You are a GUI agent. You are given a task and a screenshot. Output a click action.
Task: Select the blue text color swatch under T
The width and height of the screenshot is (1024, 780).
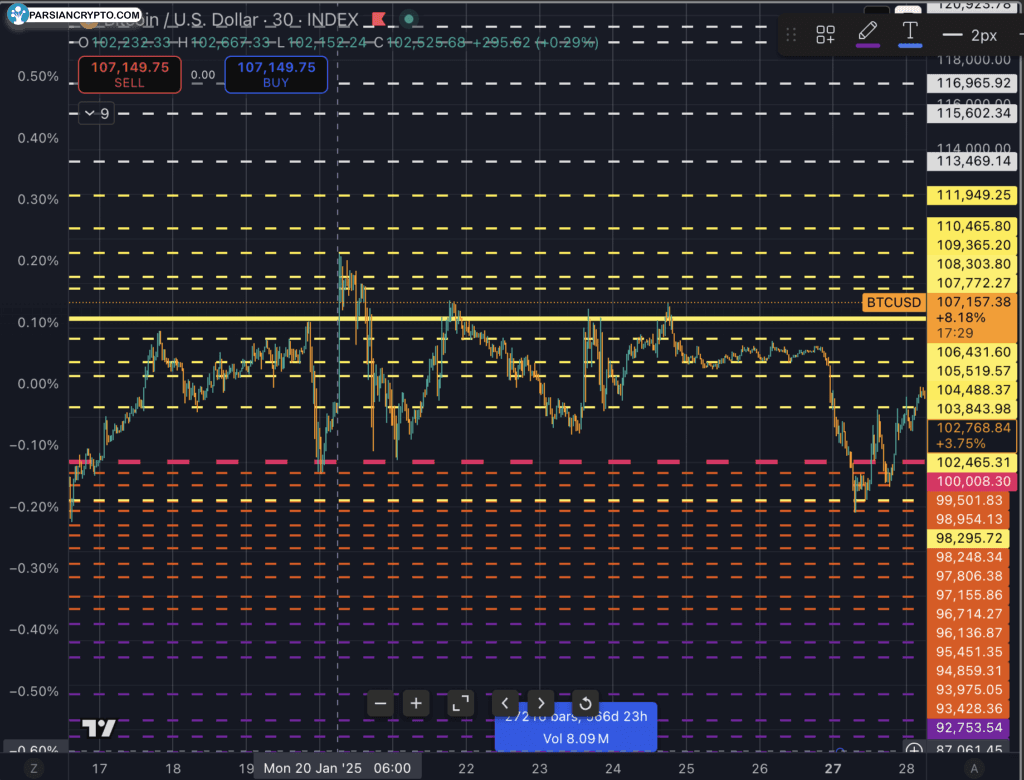pos(910,46)
